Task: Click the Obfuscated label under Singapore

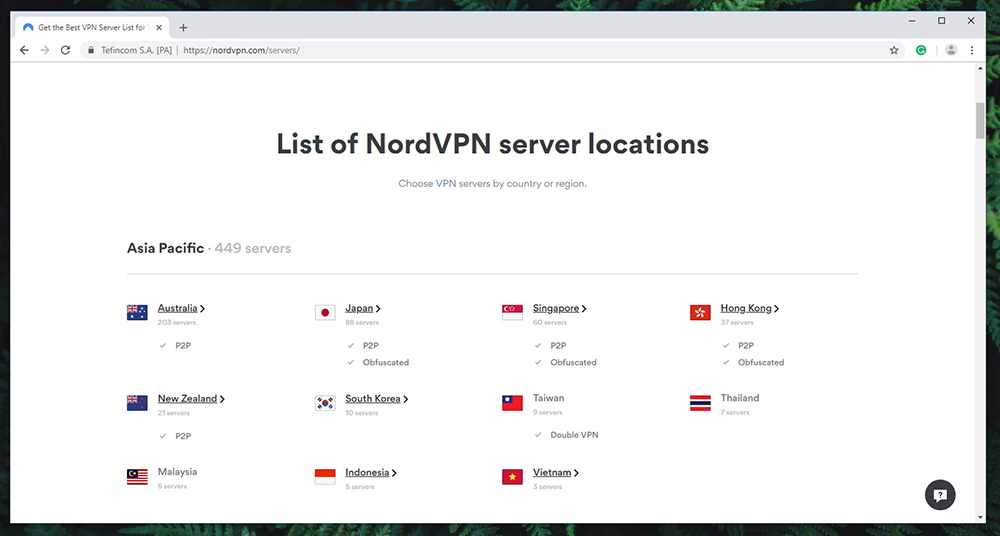Action: tap(573, 362)
